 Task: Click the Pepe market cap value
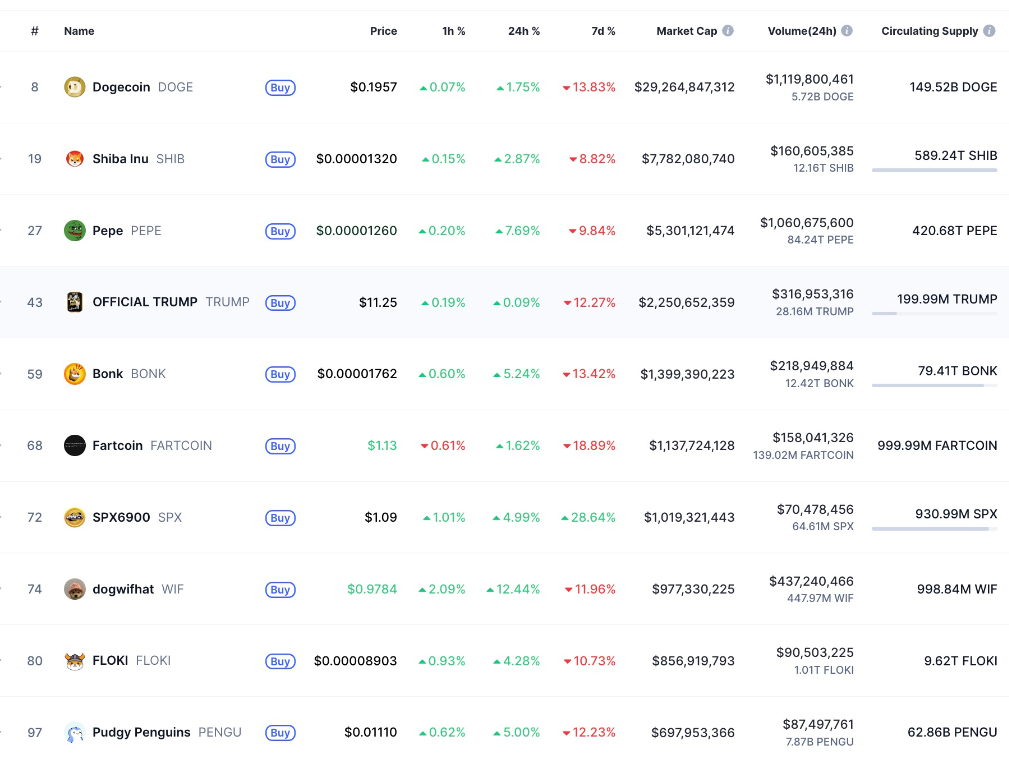point(686,231)
